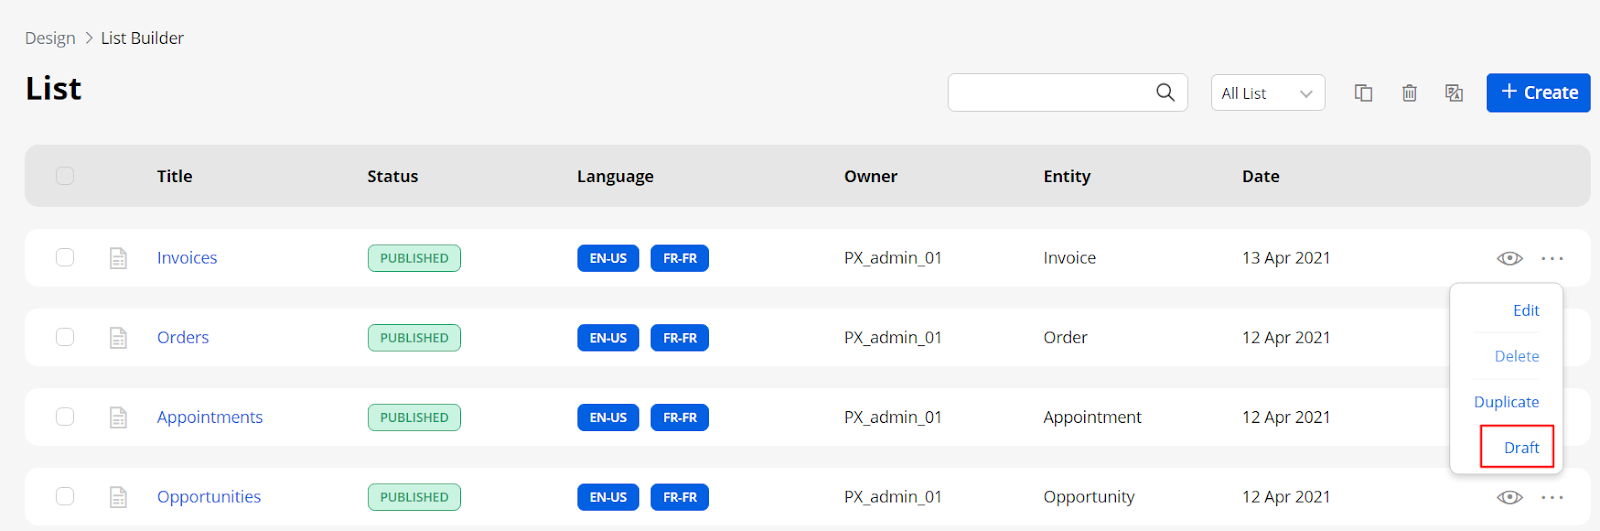Screen dimensions: 1600x531
Task: Select Edit from the context menu
Action: 1525,311
